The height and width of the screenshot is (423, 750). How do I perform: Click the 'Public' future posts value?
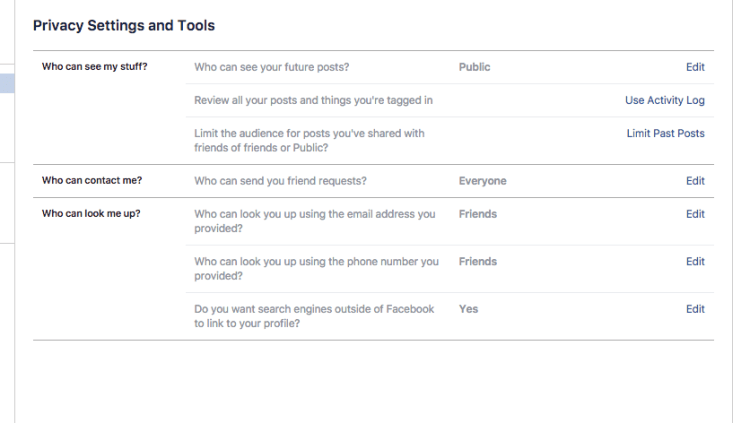474,67
